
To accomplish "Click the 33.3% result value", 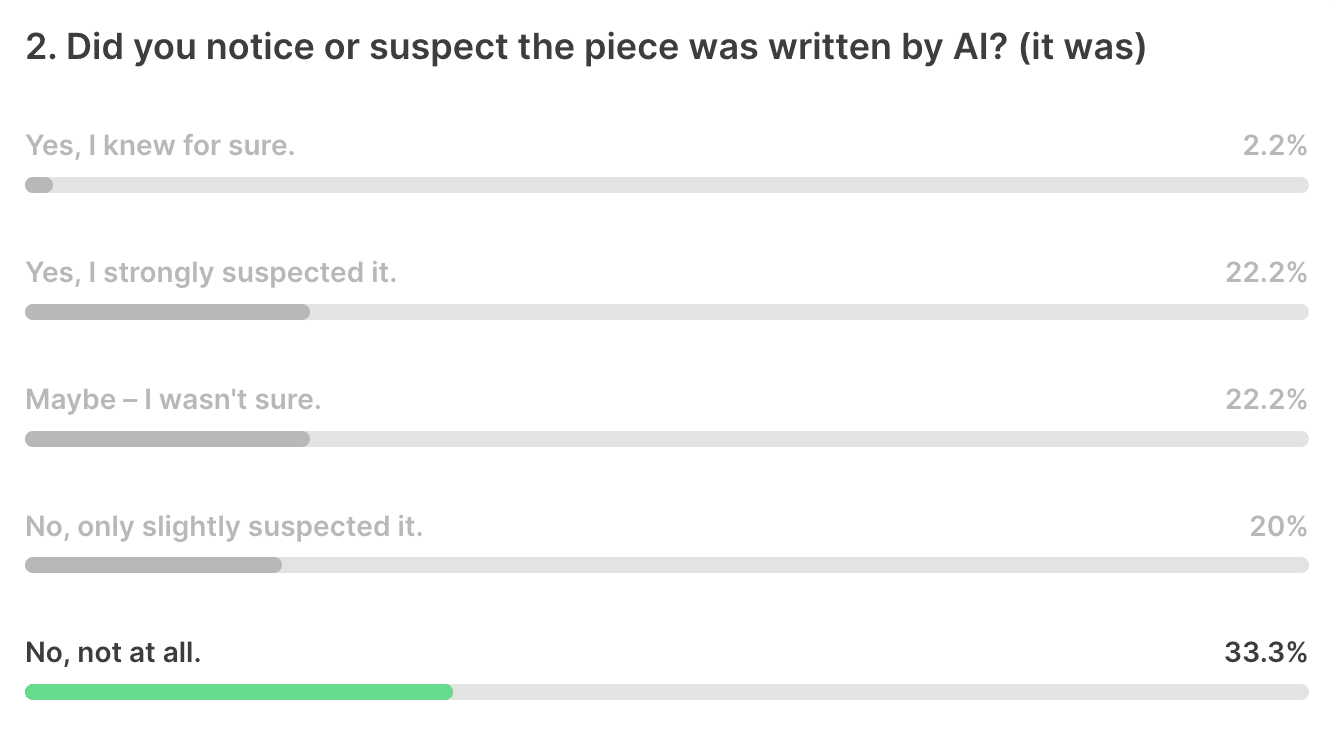I will [x=1267, y=654].
